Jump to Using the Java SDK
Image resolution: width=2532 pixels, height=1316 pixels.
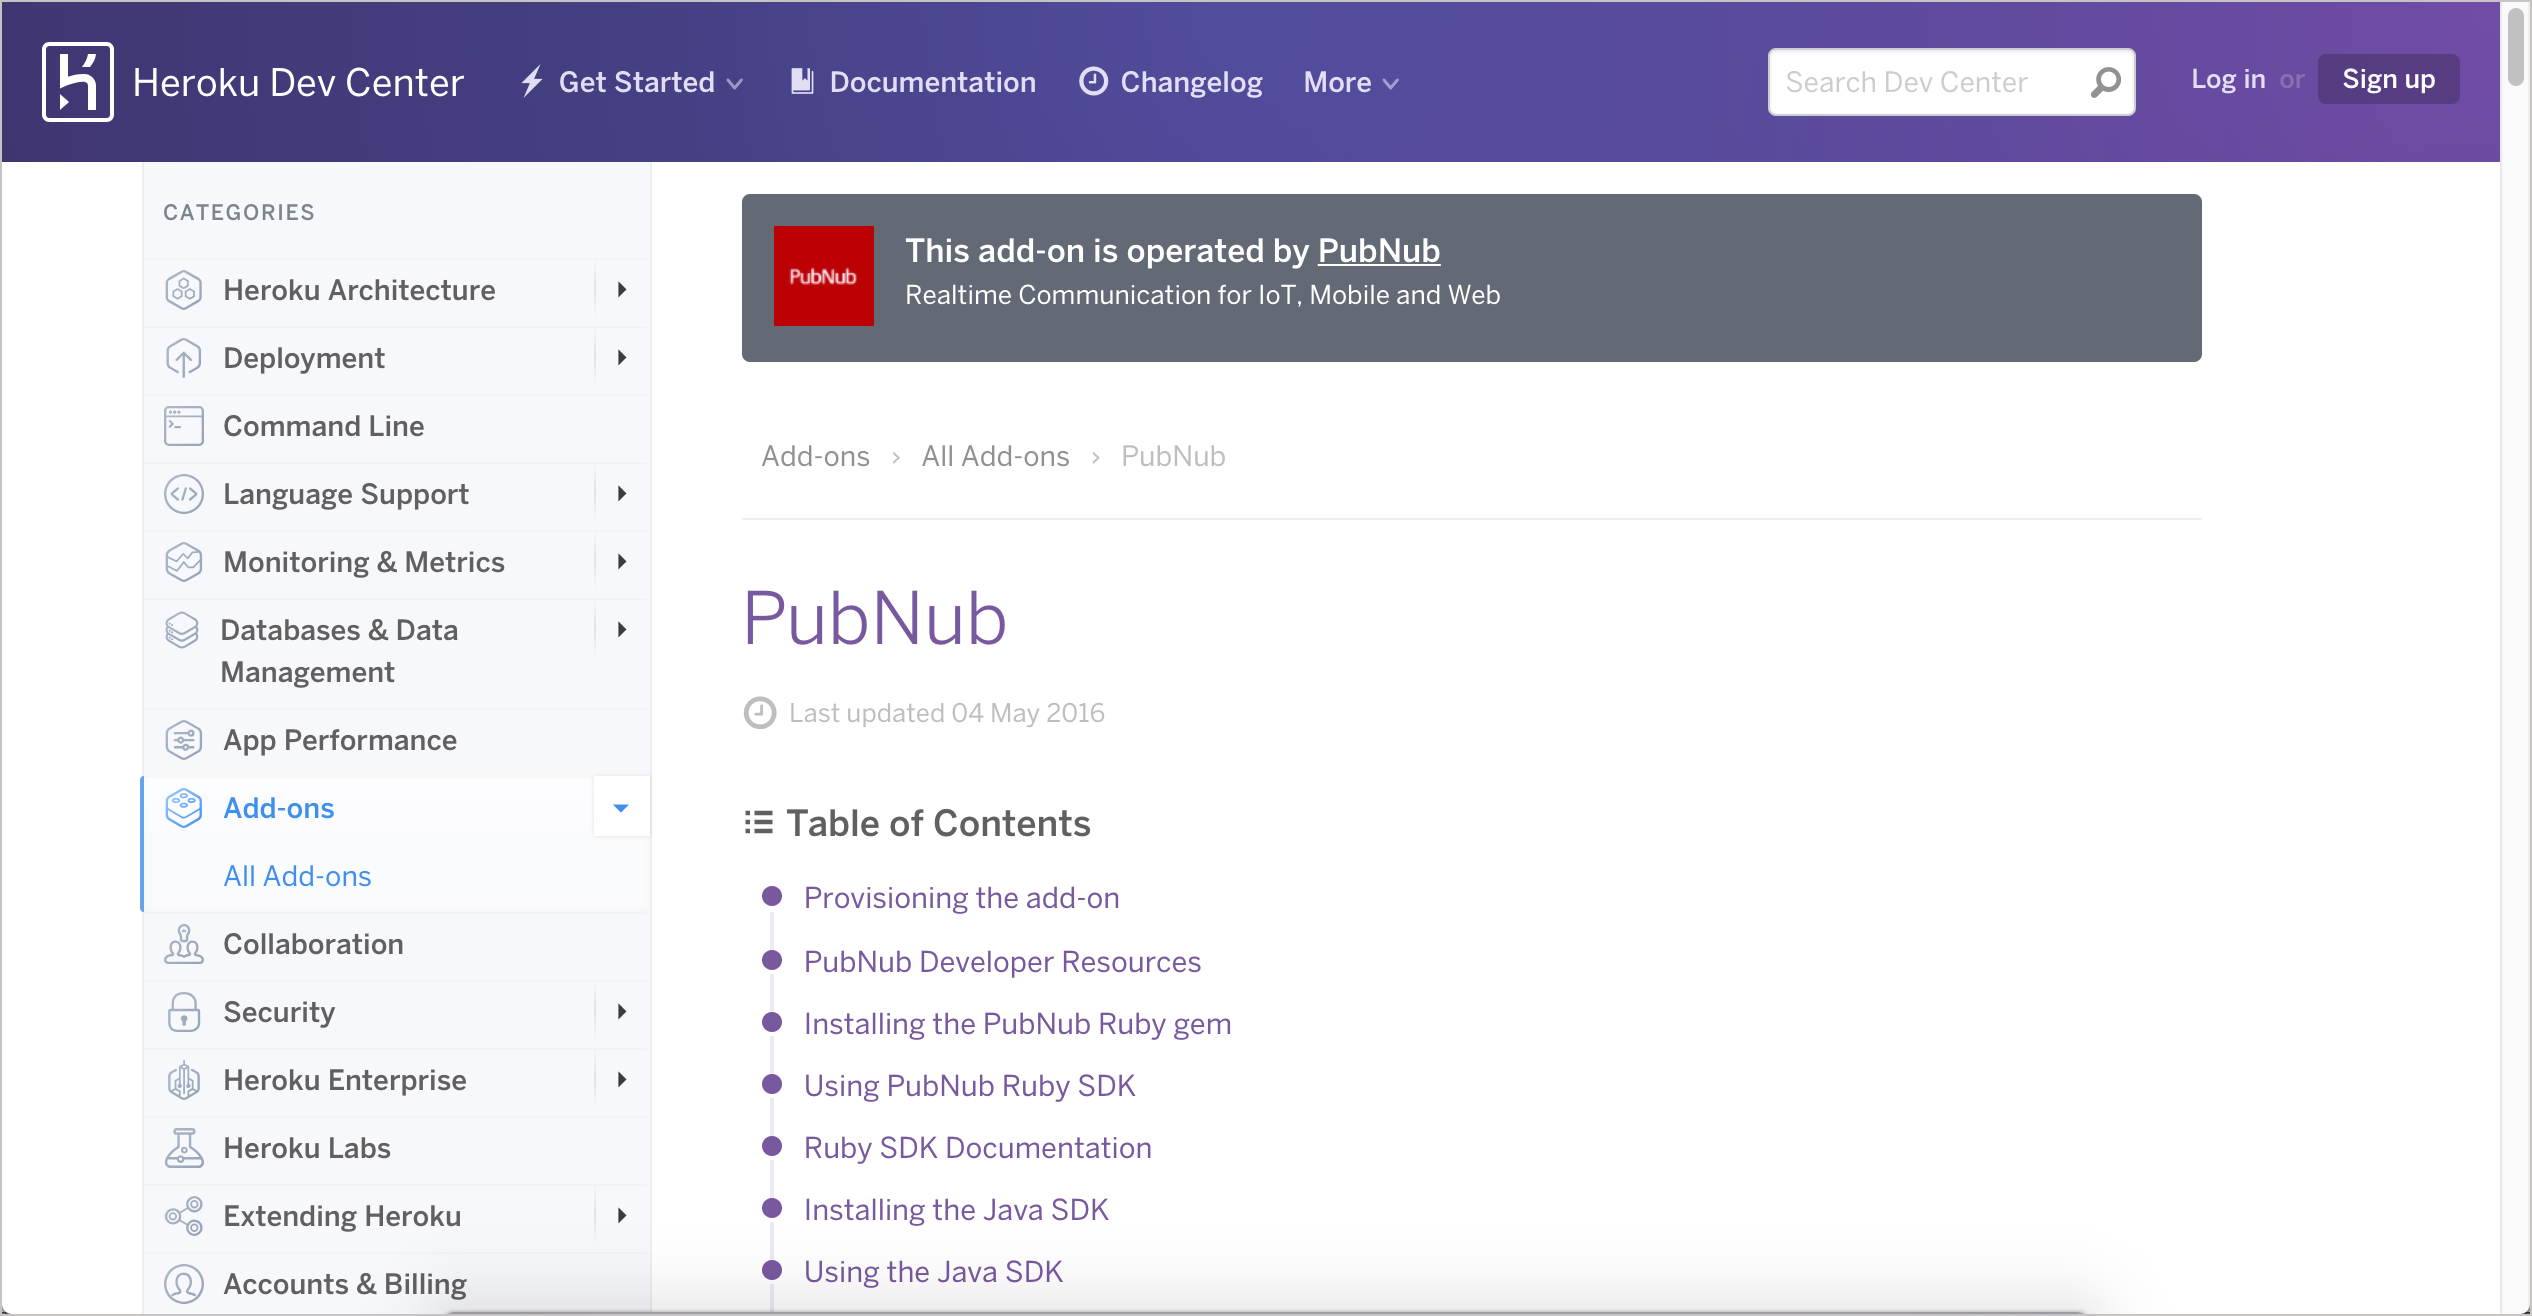pos(933,1271)
